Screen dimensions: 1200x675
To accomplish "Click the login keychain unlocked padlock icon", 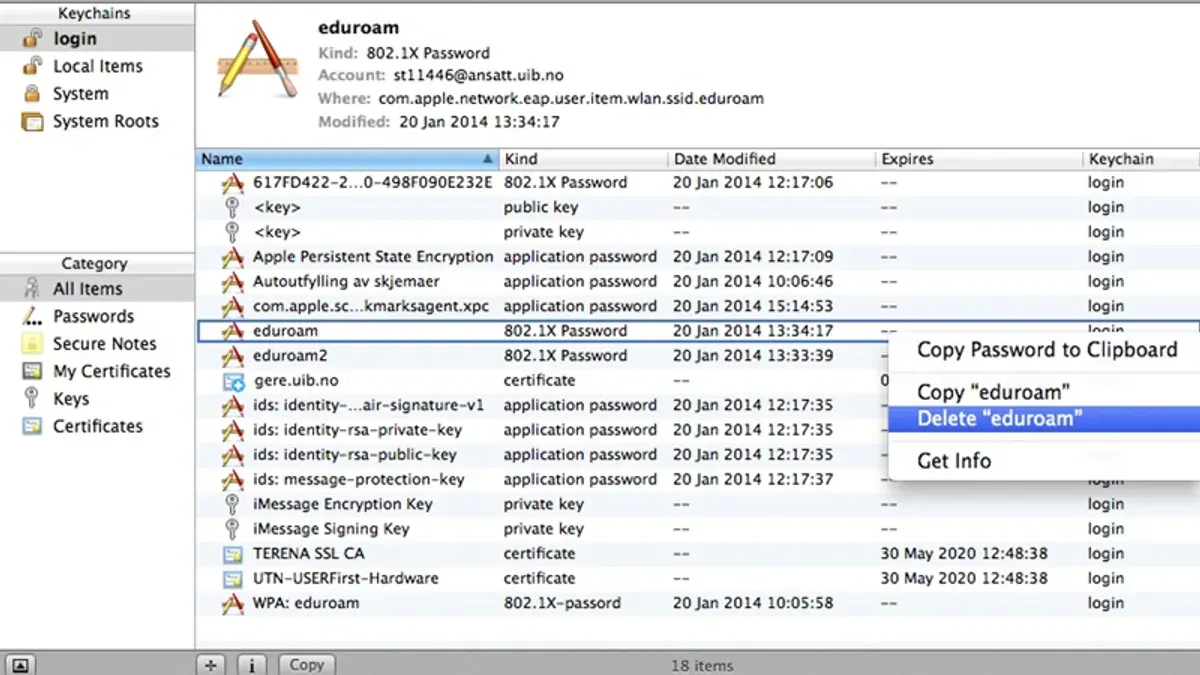I will point(32,38).
